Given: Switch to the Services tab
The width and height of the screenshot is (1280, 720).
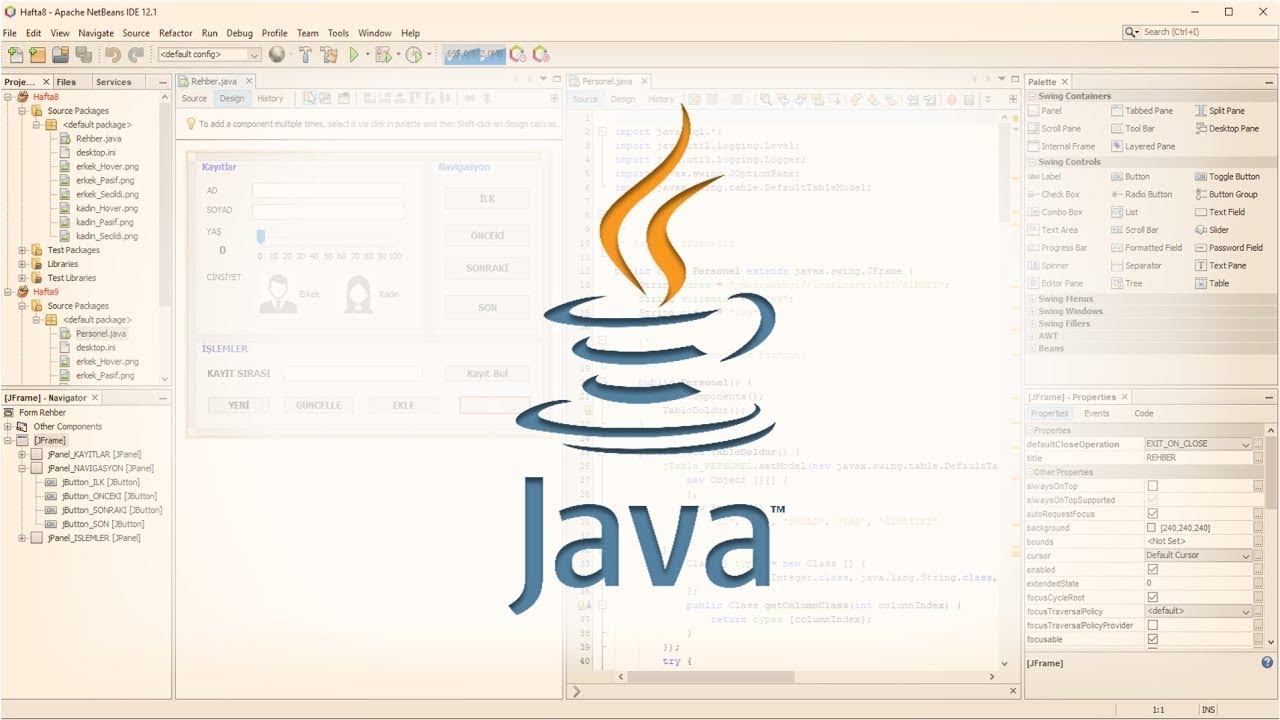Looking at the screenshot, I should tap(113, 82).
